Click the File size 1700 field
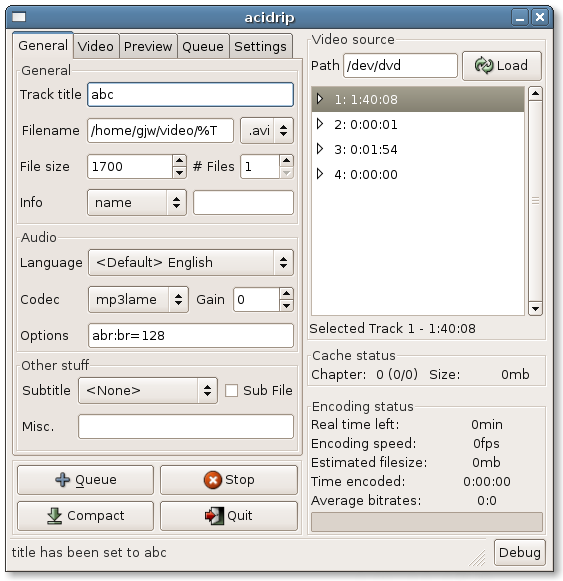The height and width of the screenshot is (581, 563). point(130,167)
